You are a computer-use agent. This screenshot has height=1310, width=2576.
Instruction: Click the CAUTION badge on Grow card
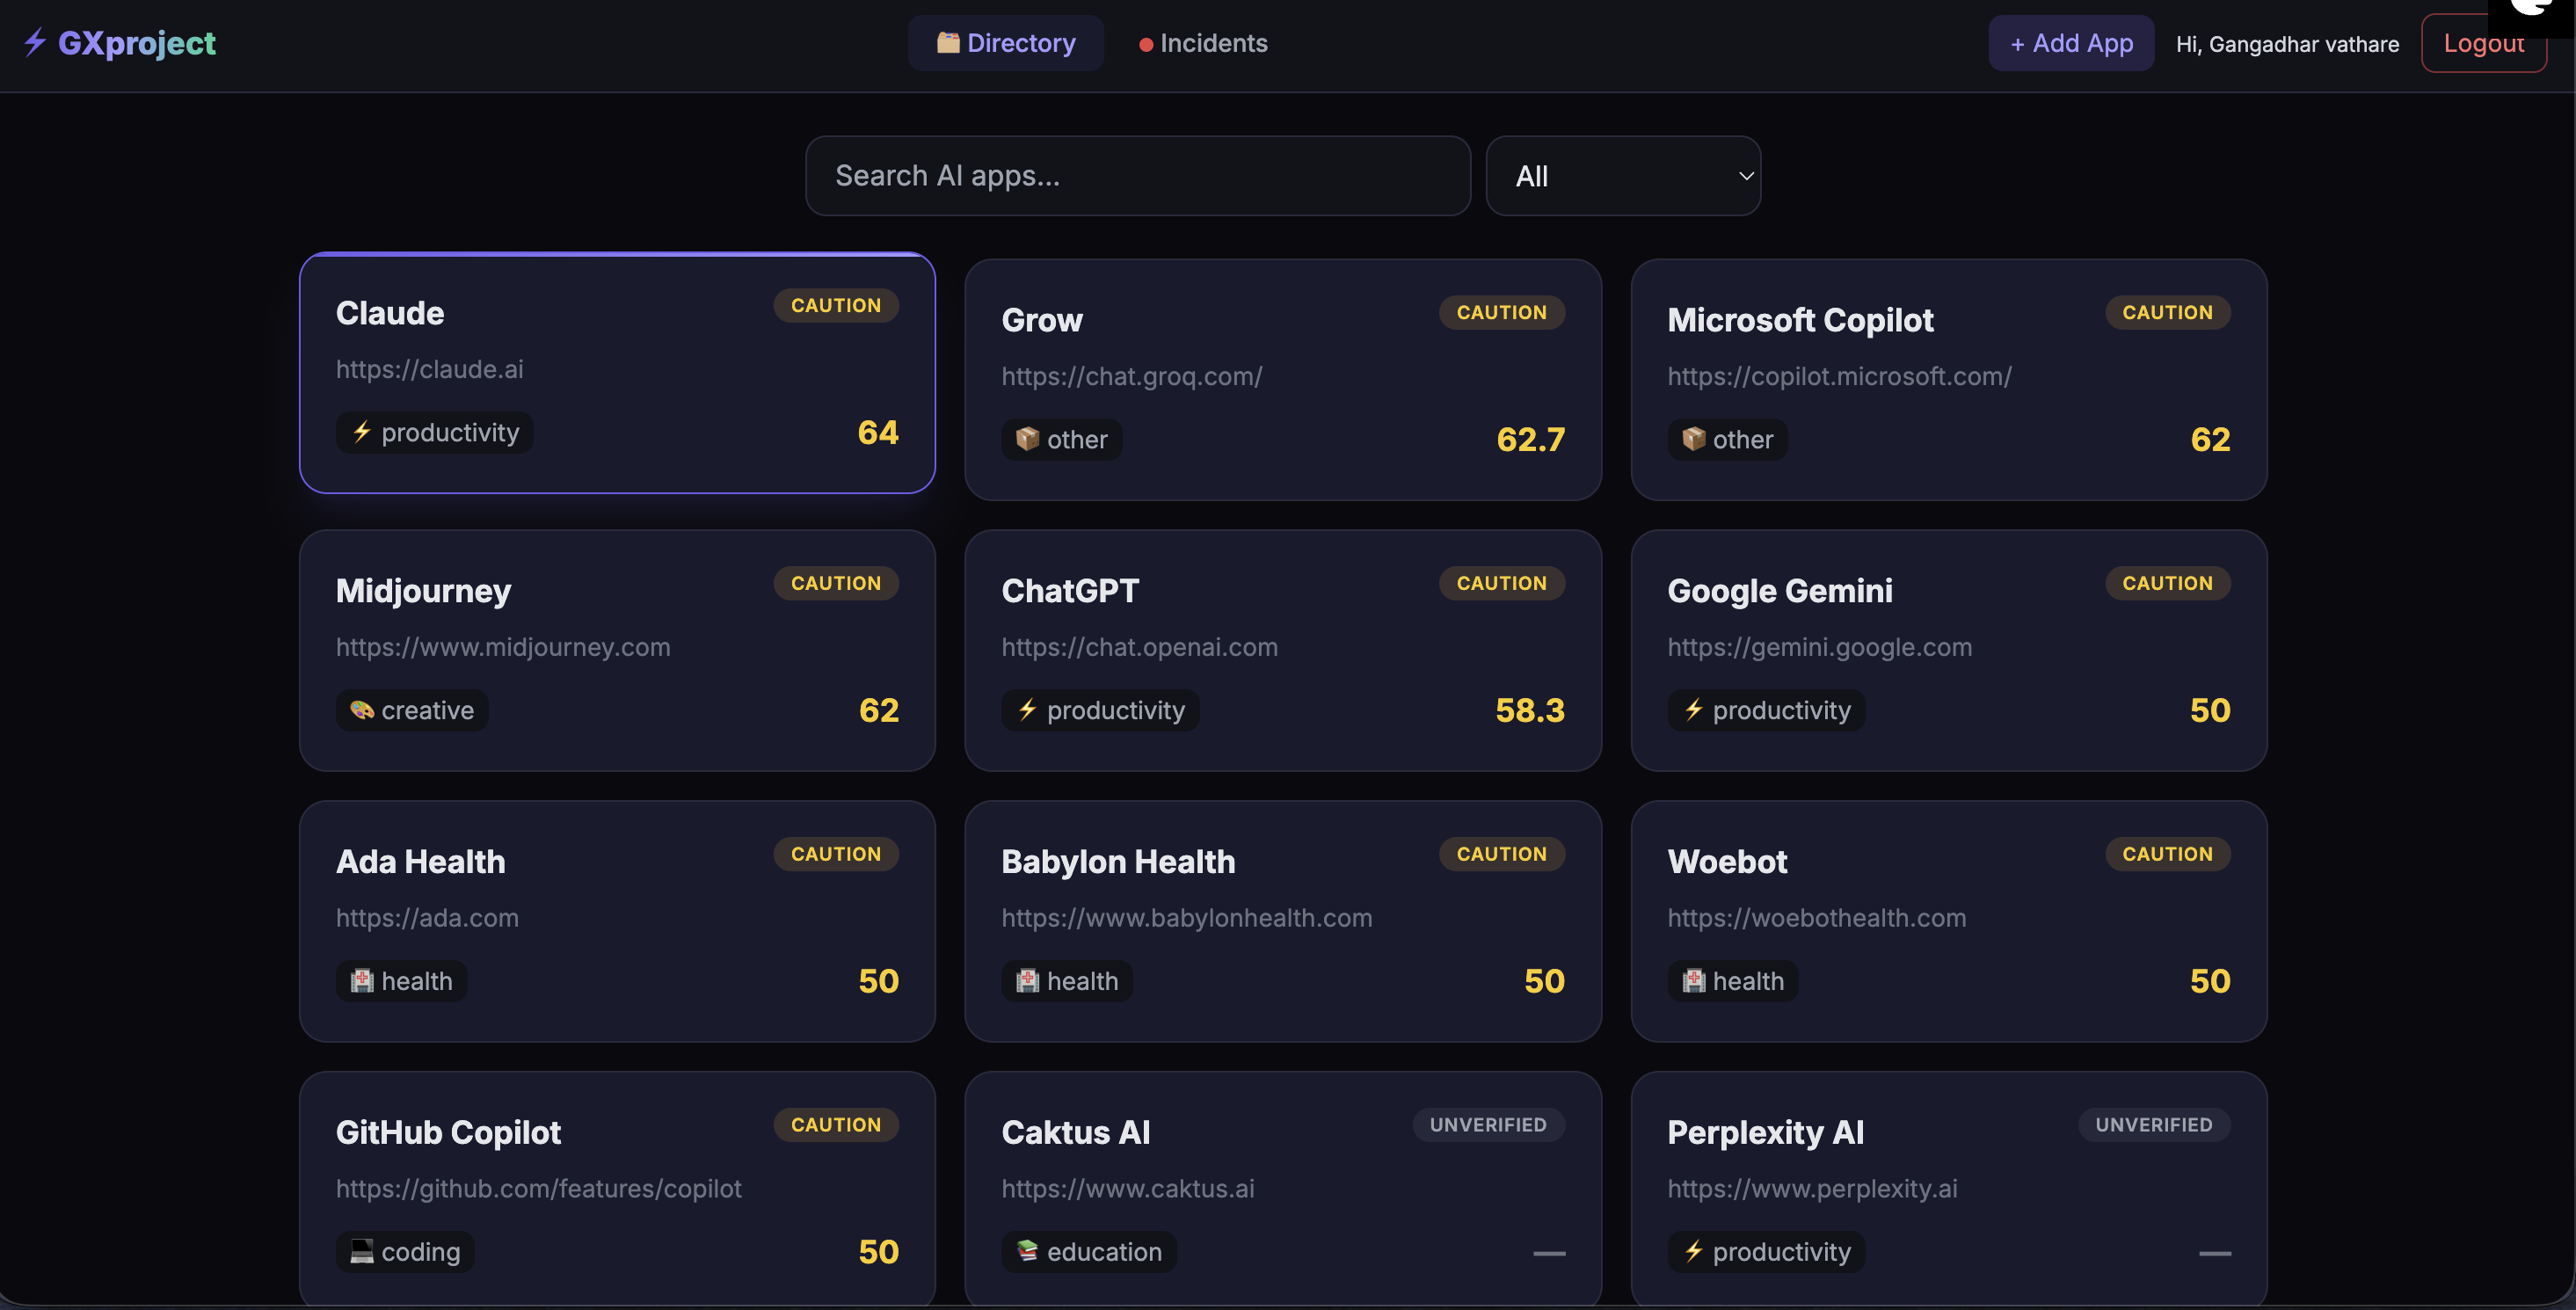tap(1502, 312)
